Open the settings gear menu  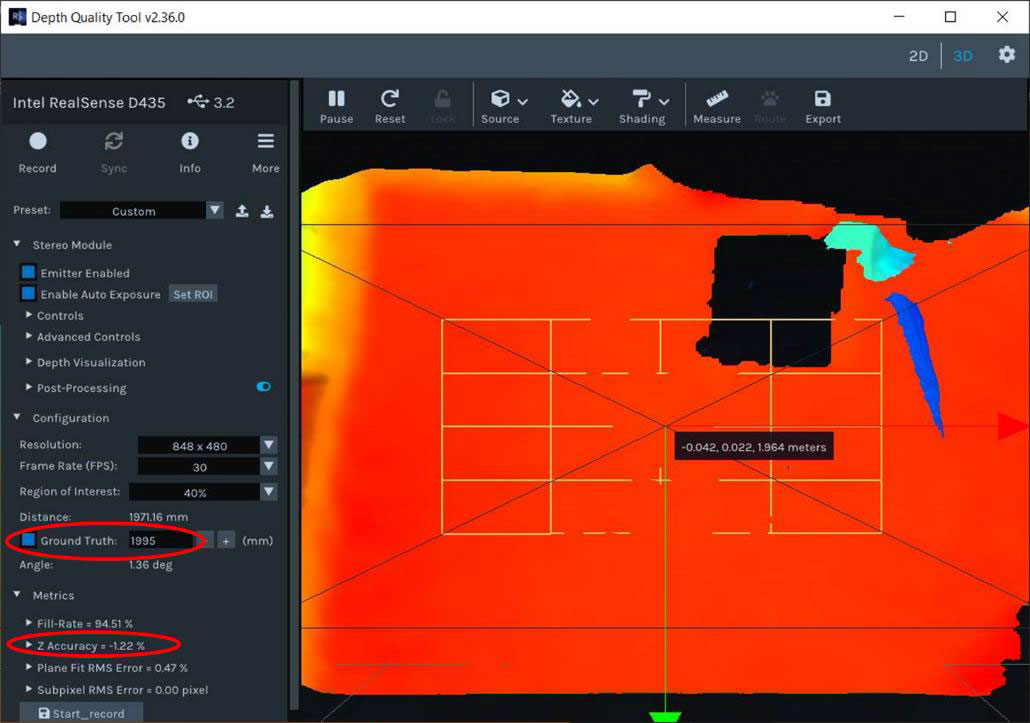click(x=1006, y=56)
